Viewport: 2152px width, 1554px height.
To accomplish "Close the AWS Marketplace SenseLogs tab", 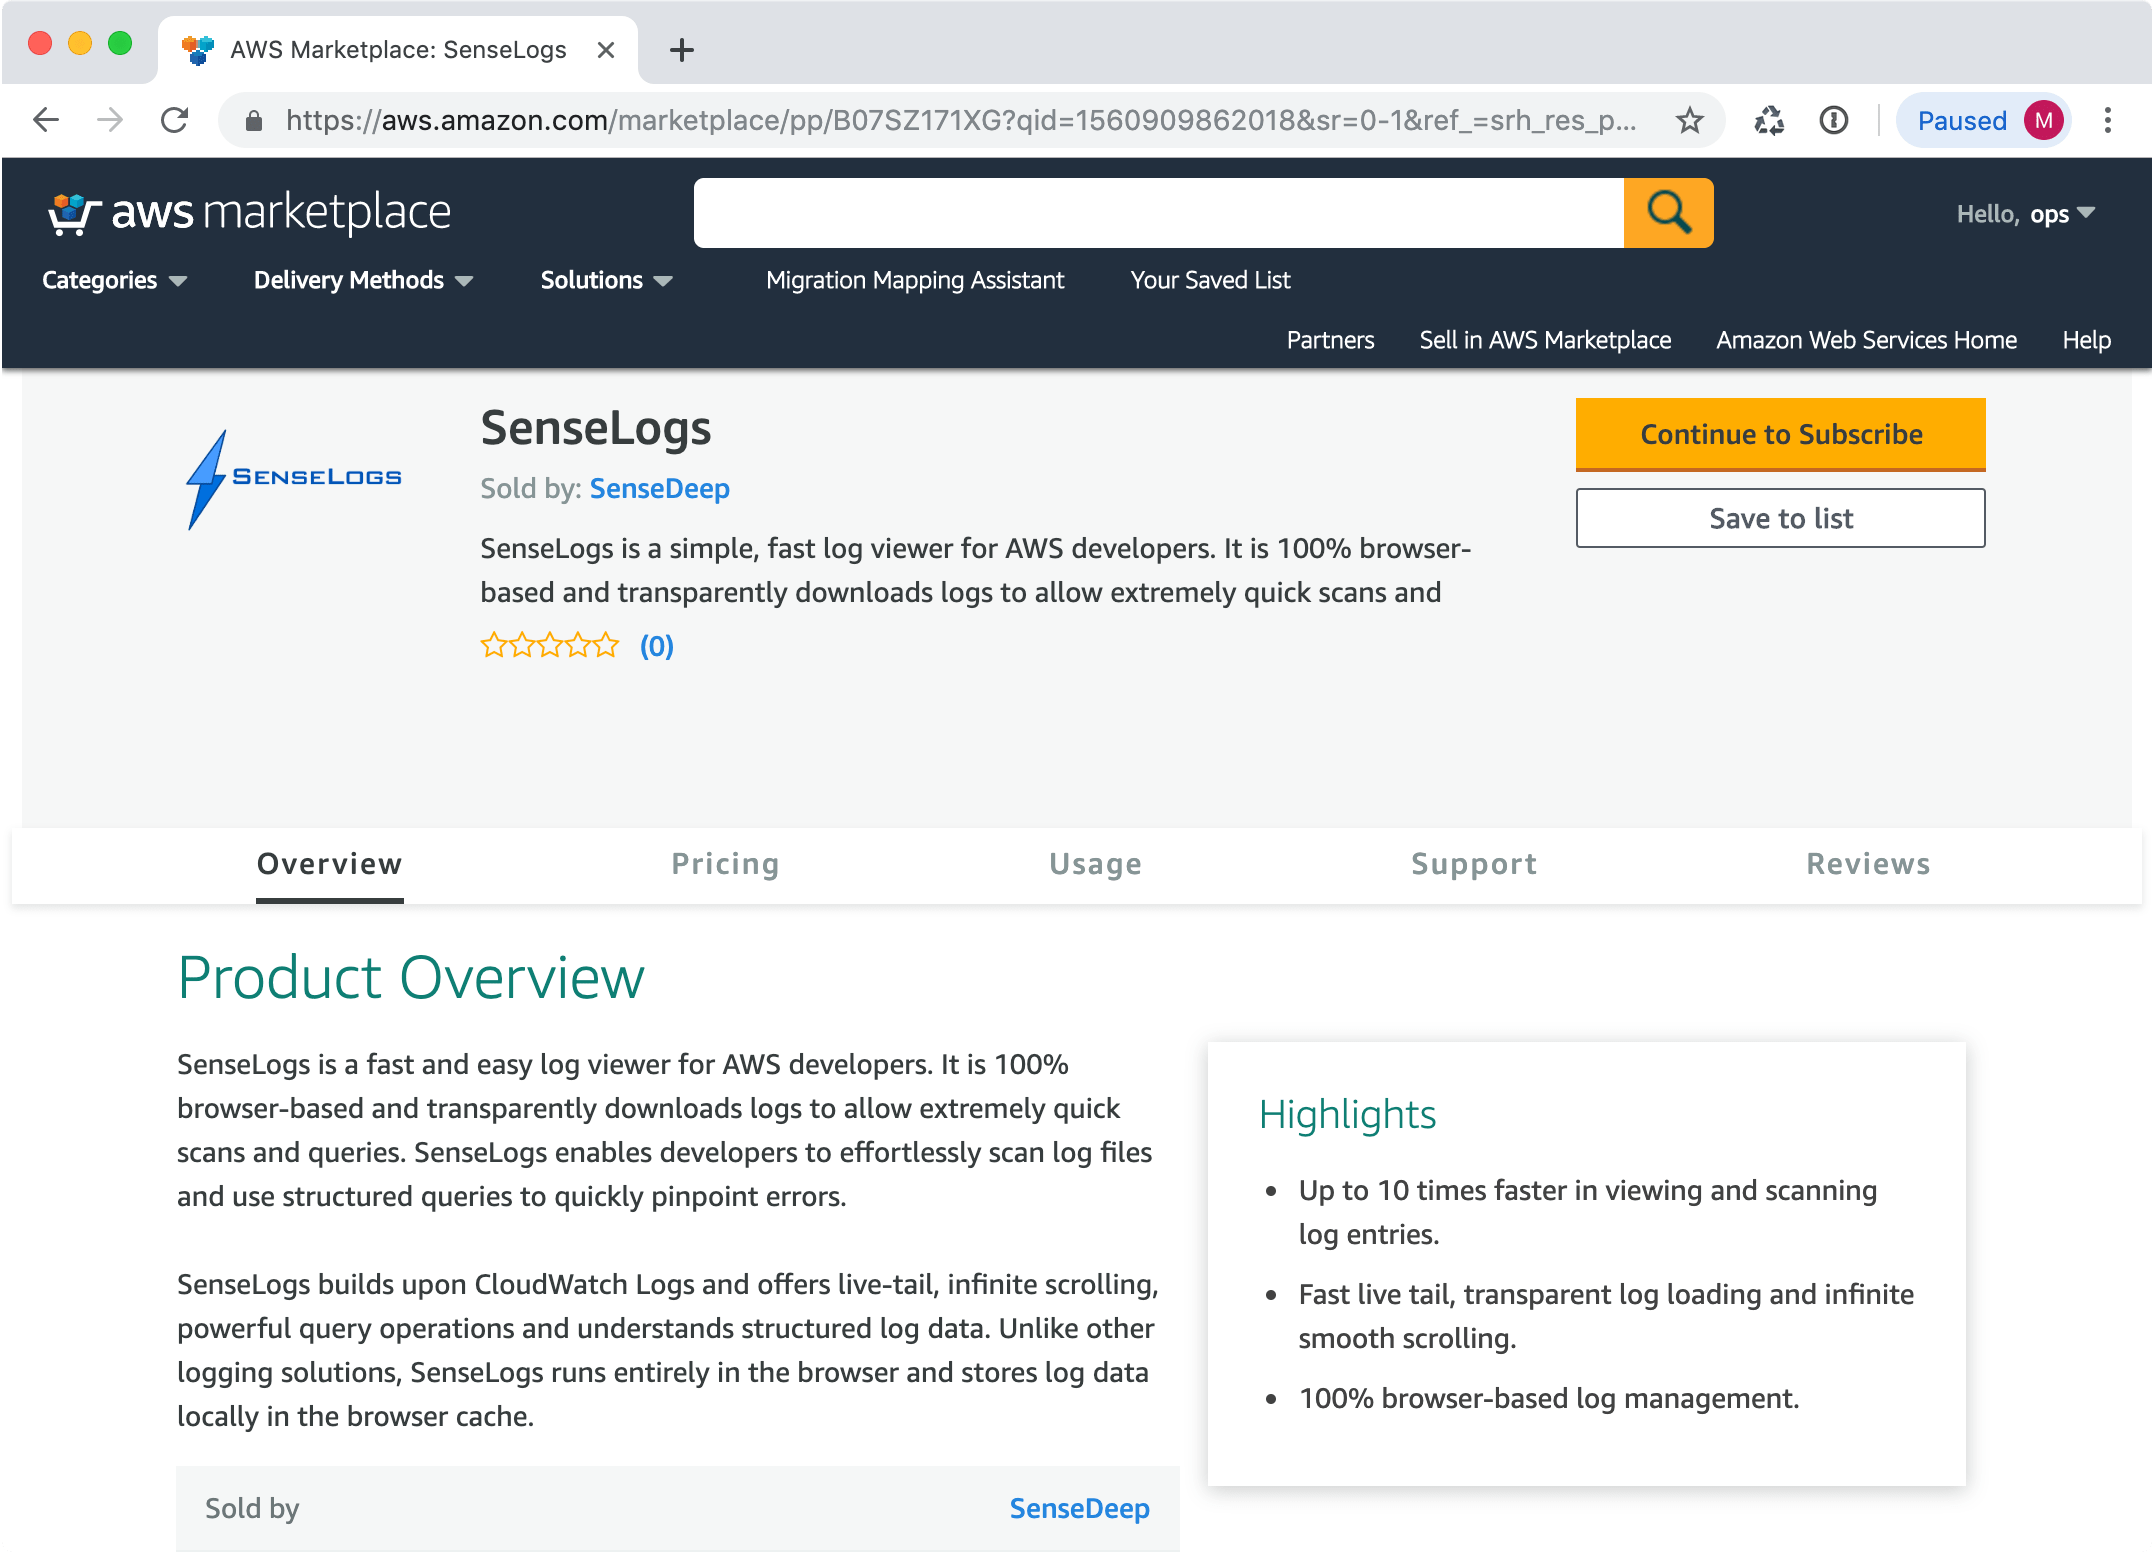I will click(605, 50).
